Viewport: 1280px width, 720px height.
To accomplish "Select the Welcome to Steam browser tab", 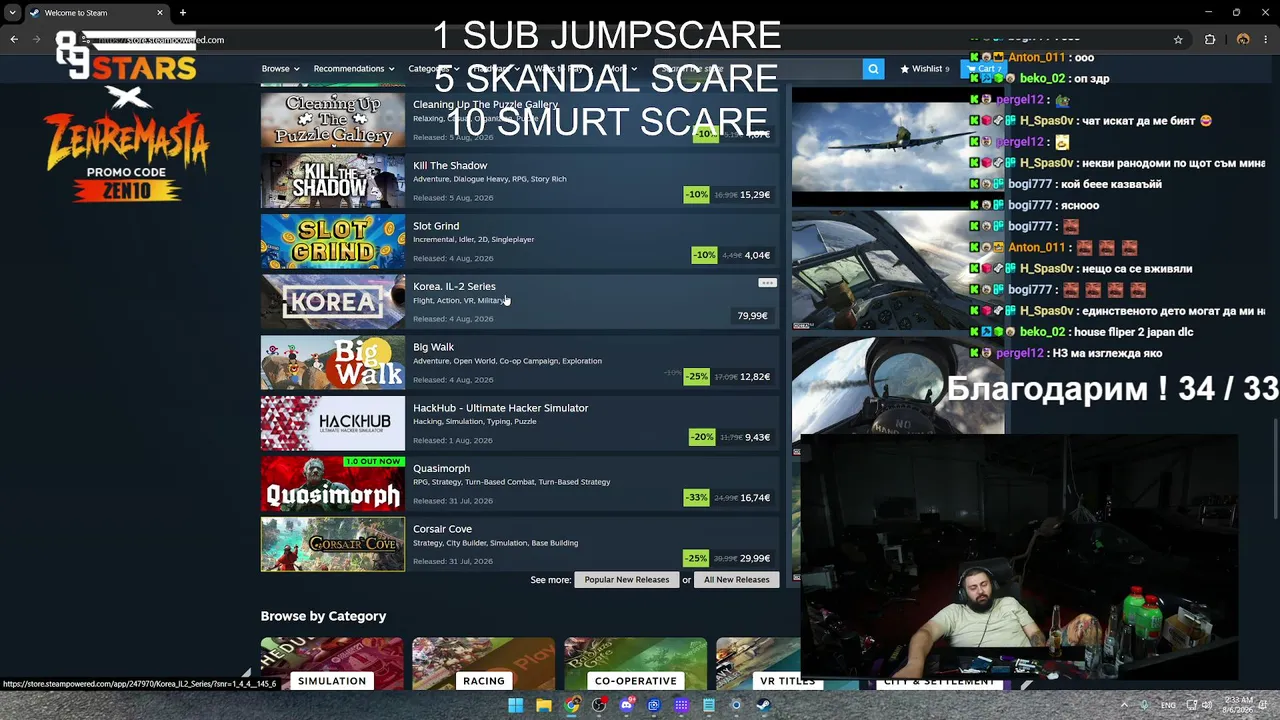I will click(97, 13).
